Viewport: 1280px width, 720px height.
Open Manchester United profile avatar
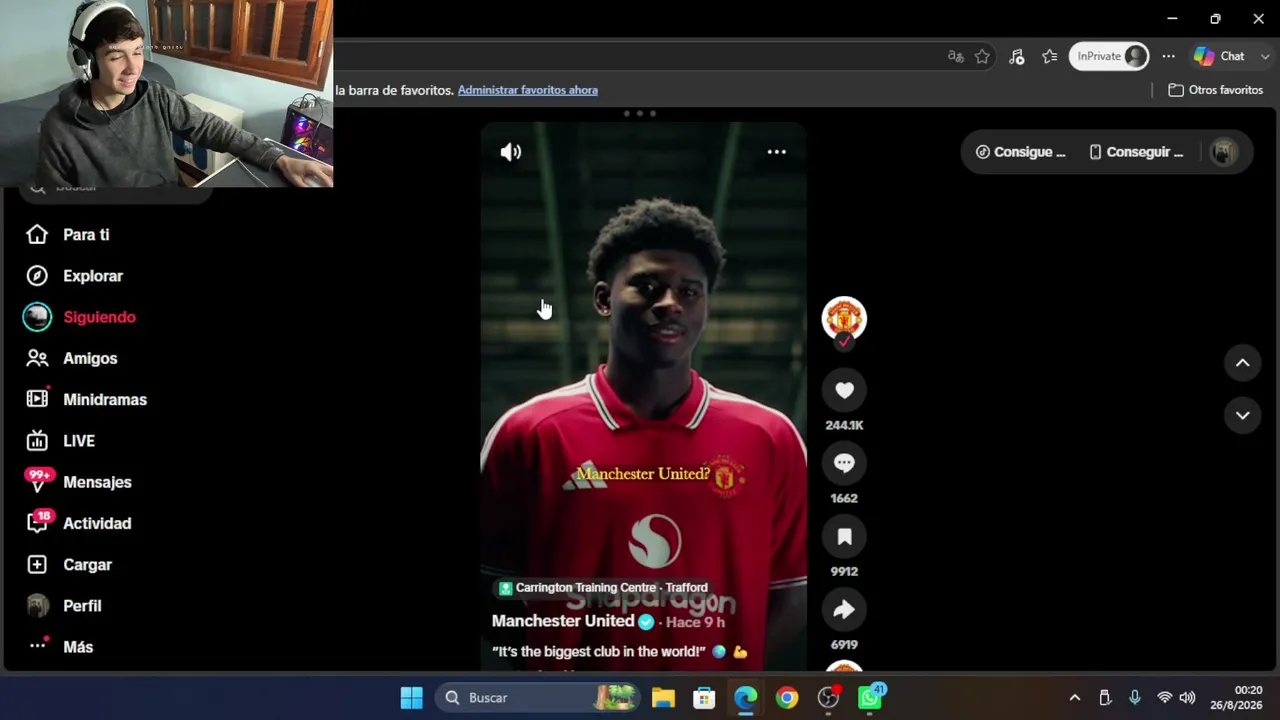tap(844, 318)
